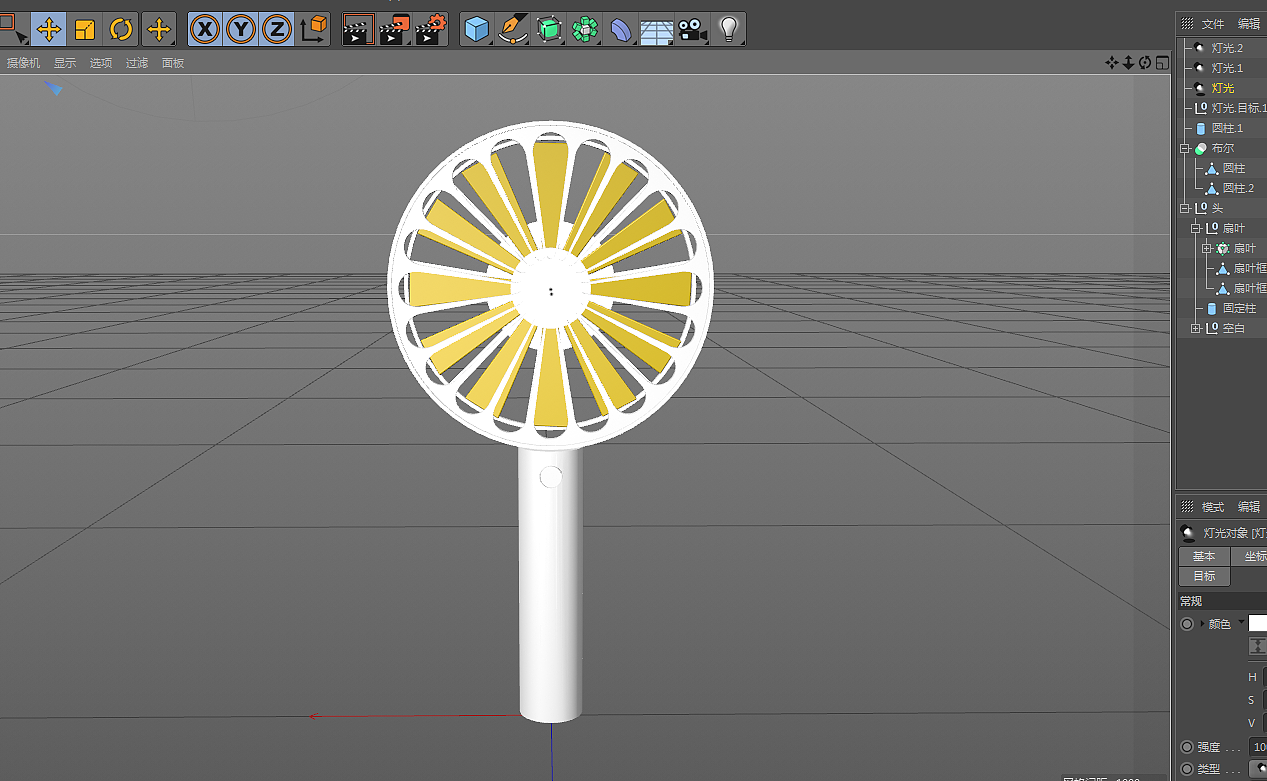Click the live selection tool icon
The height and width of the screenshot is (781, 1267).
13,29
